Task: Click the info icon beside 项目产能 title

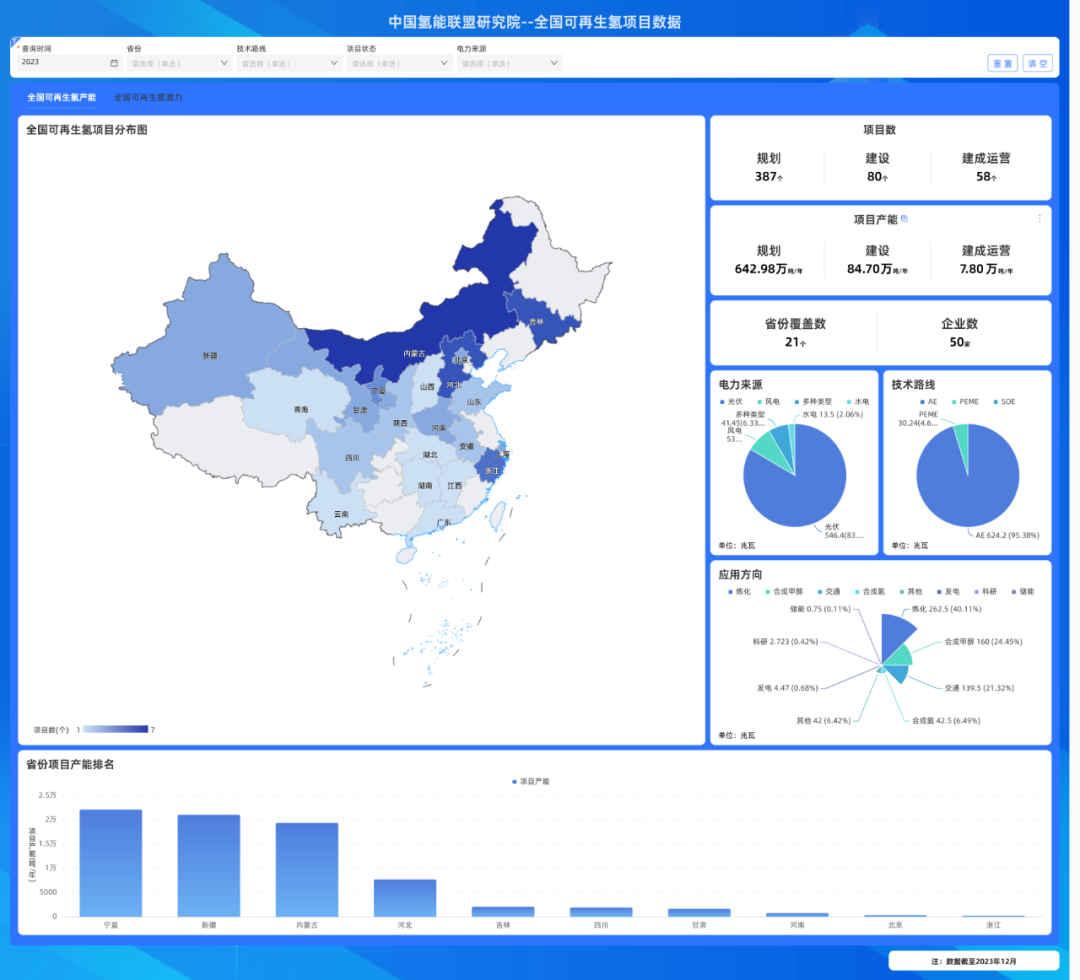Action: tap(904, 218)
